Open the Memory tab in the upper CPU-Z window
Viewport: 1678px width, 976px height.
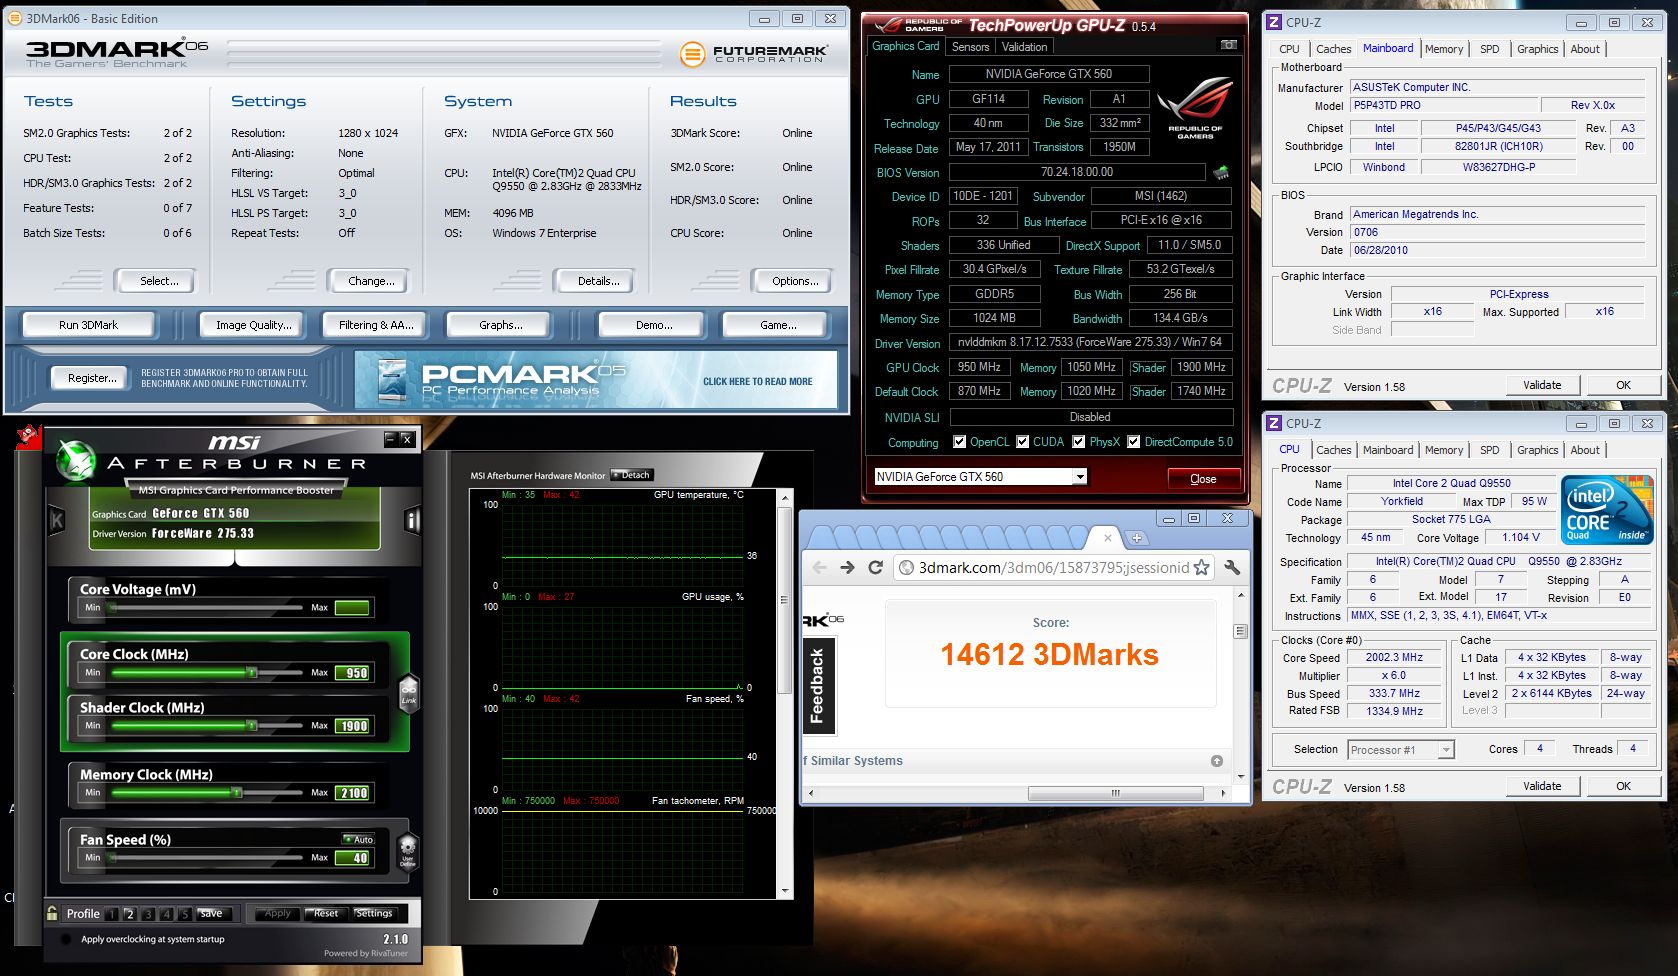point(1444,49)
